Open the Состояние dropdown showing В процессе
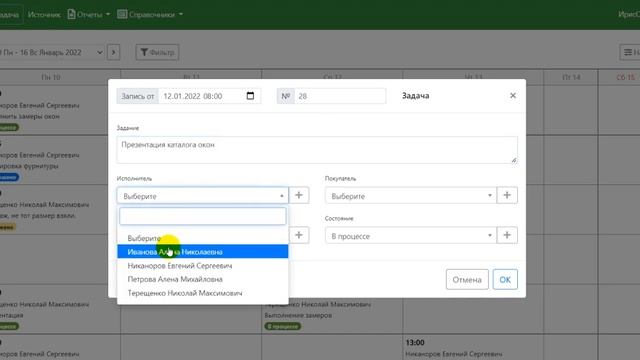This screenshot has width=640, height=360. (x=411, y=236)
